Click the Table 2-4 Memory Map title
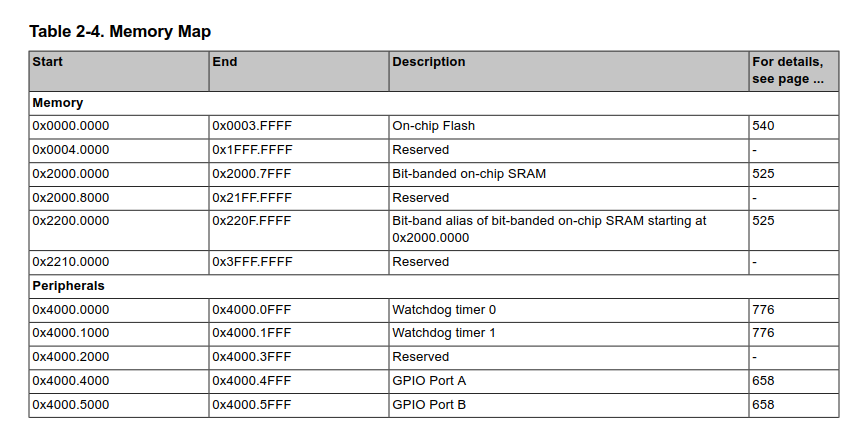Screen dimensions: 857x421 click(x=120, y=32)
